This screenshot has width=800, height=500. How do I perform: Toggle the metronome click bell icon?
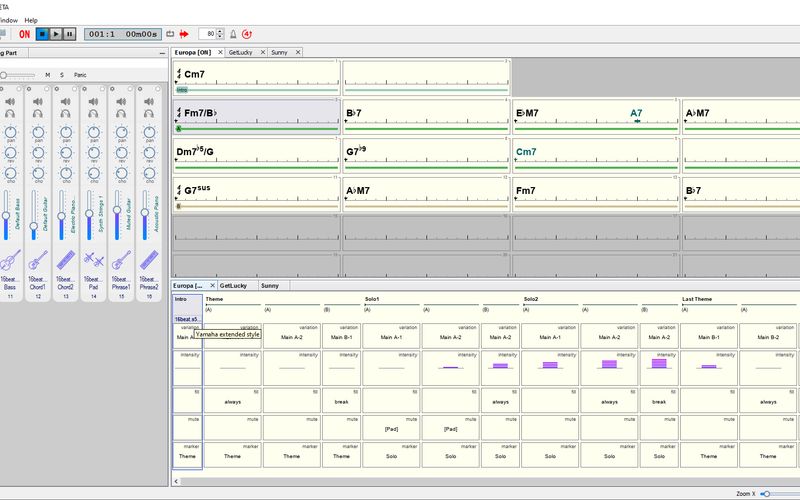[233, 34]
